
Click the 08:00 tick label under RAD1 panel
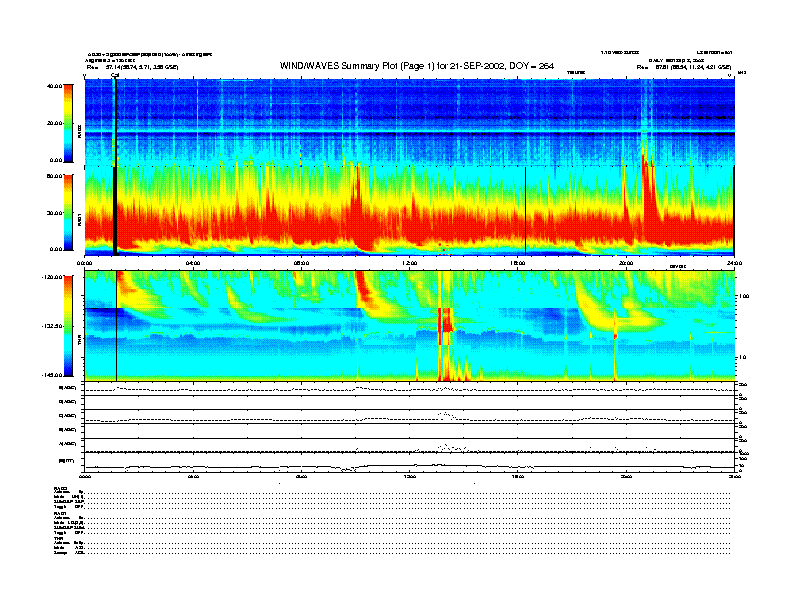pyautogui.click(x=301, y=263)
